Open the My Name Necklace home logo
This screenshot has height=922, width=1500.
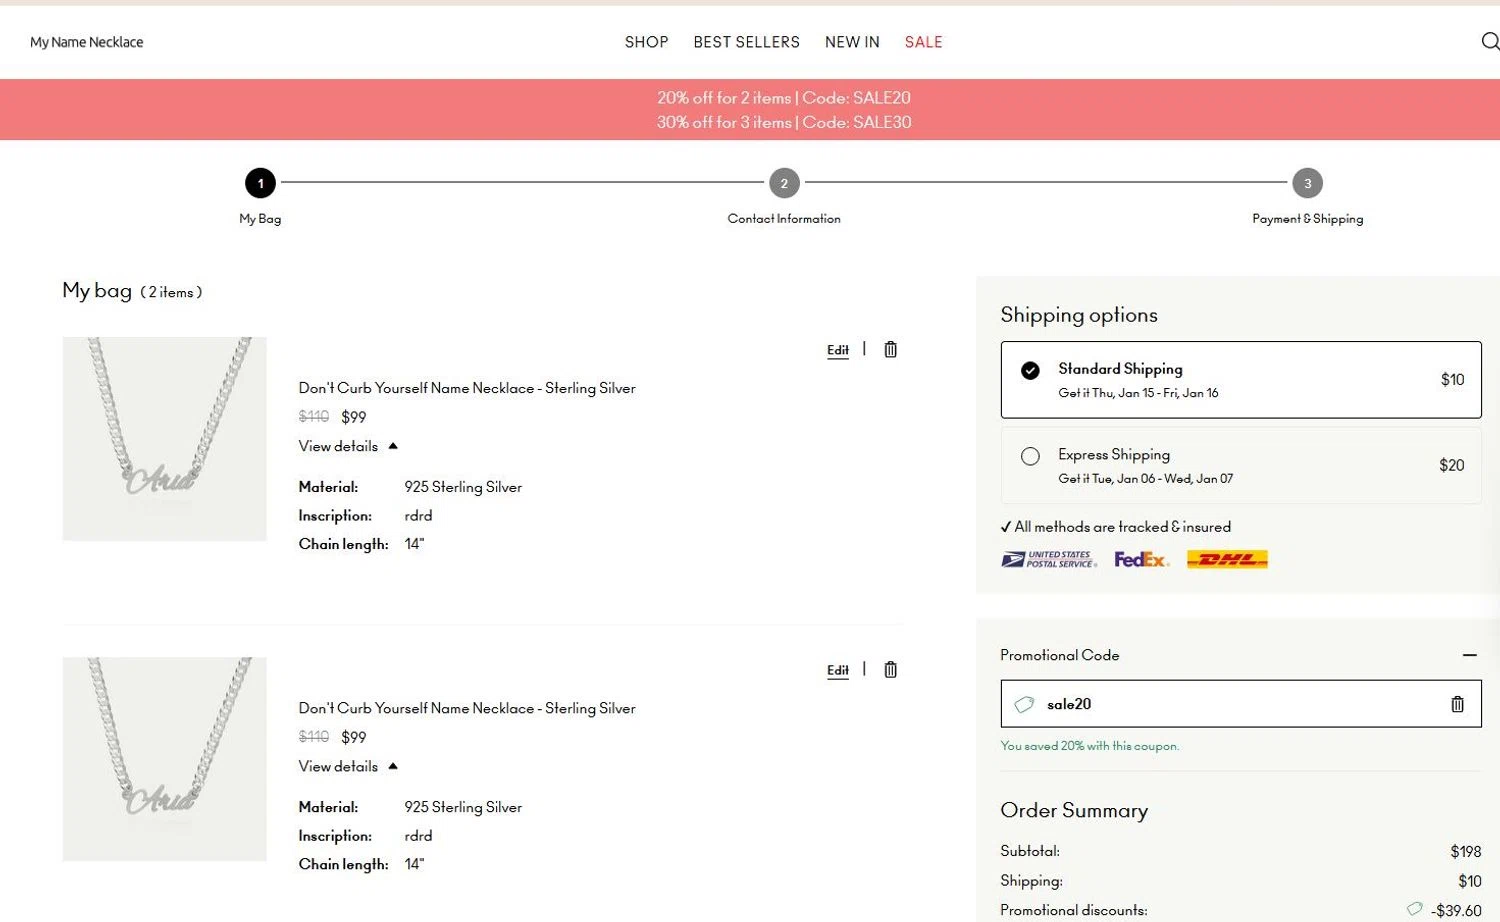[86, 42]
